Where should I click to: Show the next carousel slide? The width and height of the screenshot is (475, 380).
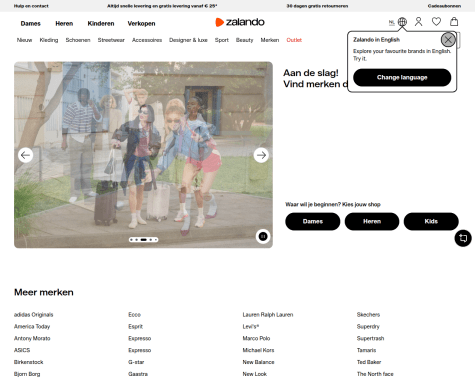click(x=261, y=155)
